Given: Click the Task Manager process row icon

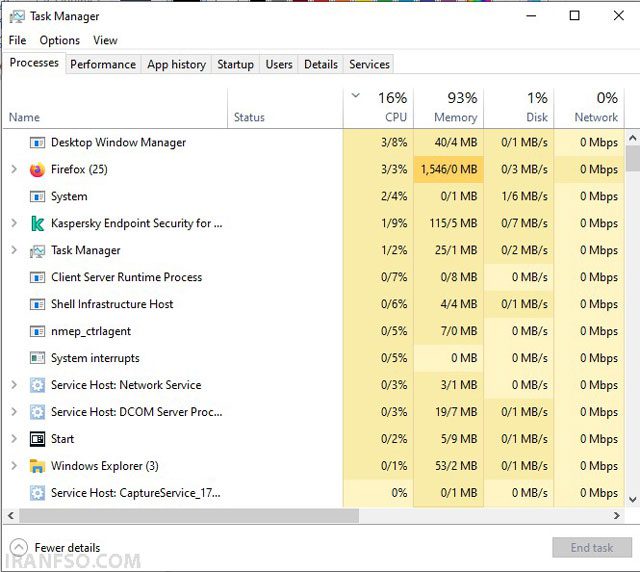Looking at the screenshot, I should point(37,251).
